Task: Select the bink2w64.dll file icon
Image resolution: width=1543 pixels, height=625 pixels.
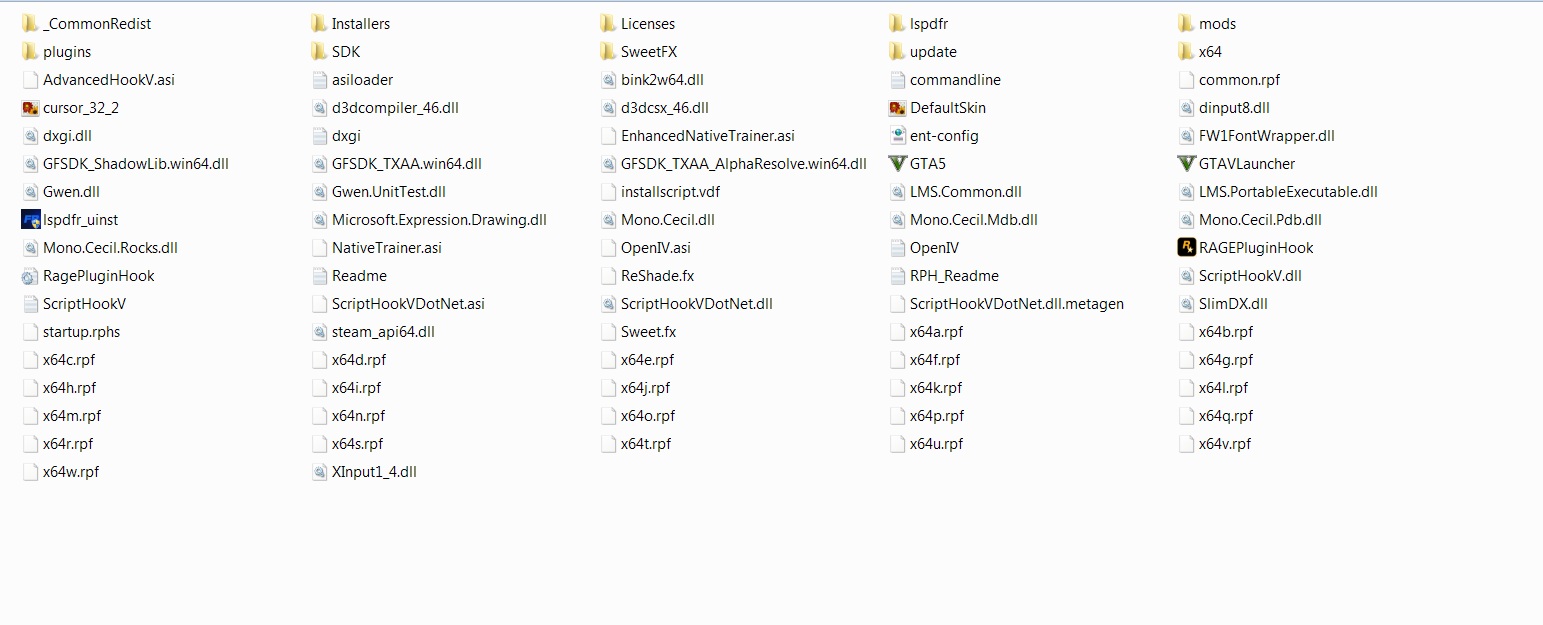Action: 608,79
